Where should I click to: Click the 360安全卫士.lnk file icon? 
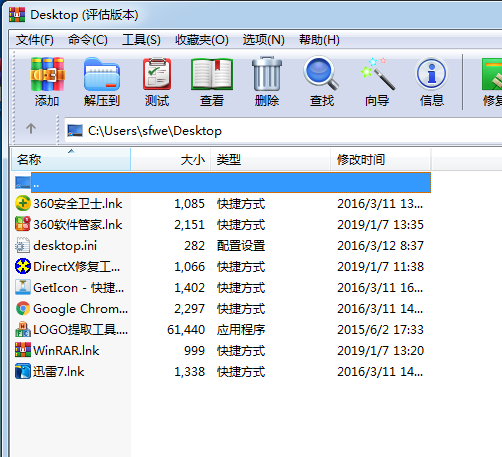pos(23,203)
